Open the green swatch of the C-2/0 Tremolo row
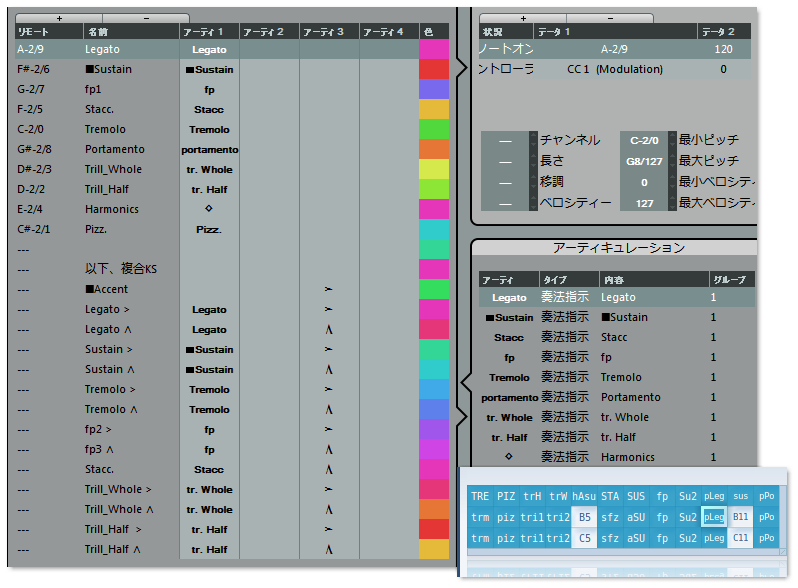798x588 pixels. (434, 129)
